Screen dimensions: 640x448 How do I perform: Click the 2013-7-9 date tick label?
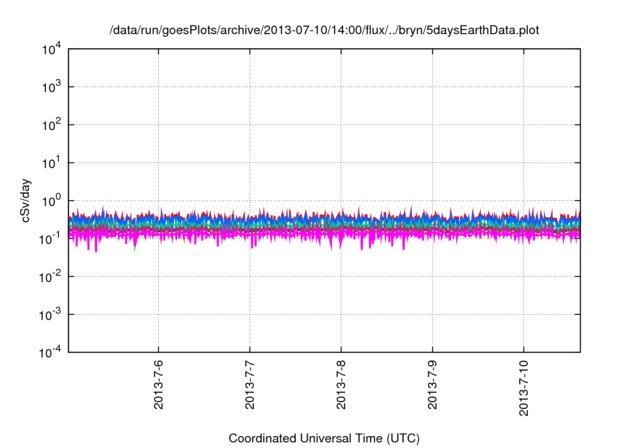(433, 384)
